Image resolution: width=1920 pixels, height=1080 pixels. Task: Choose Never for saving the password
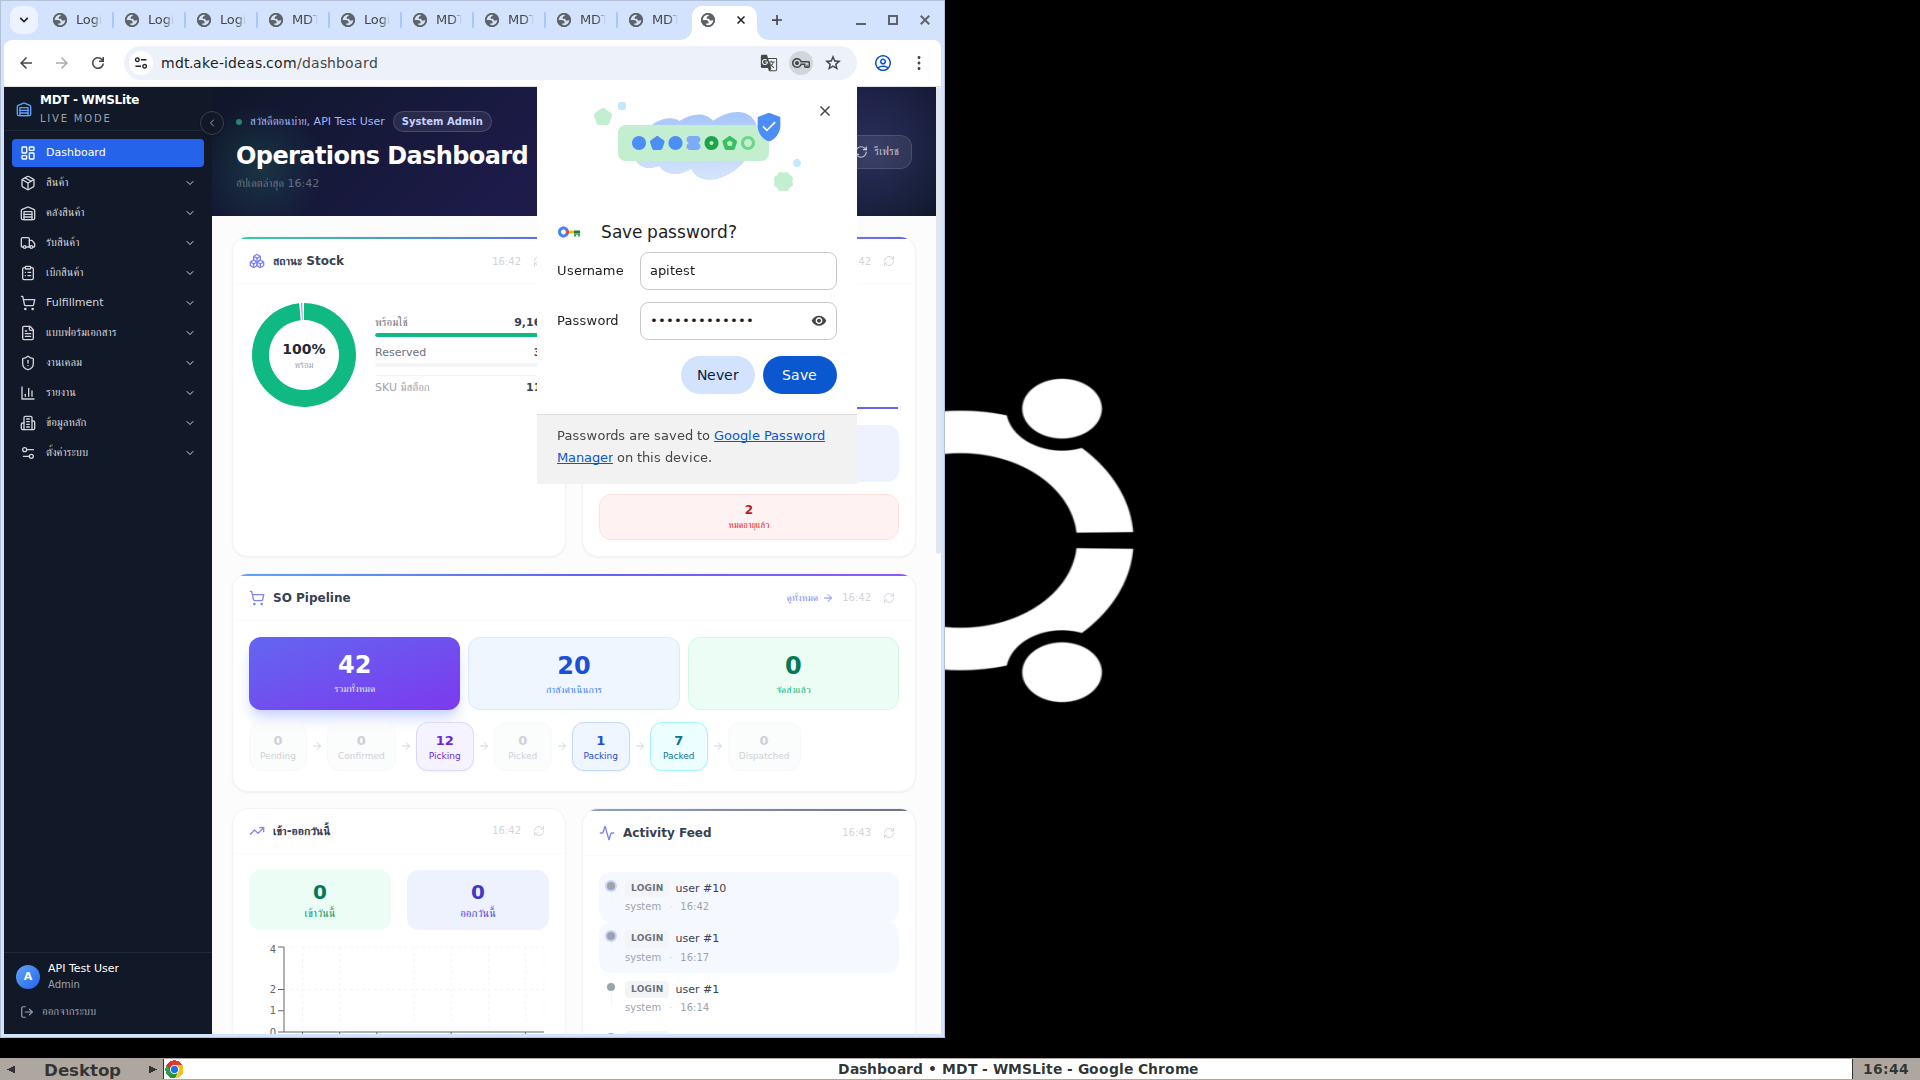coord(718,375)
